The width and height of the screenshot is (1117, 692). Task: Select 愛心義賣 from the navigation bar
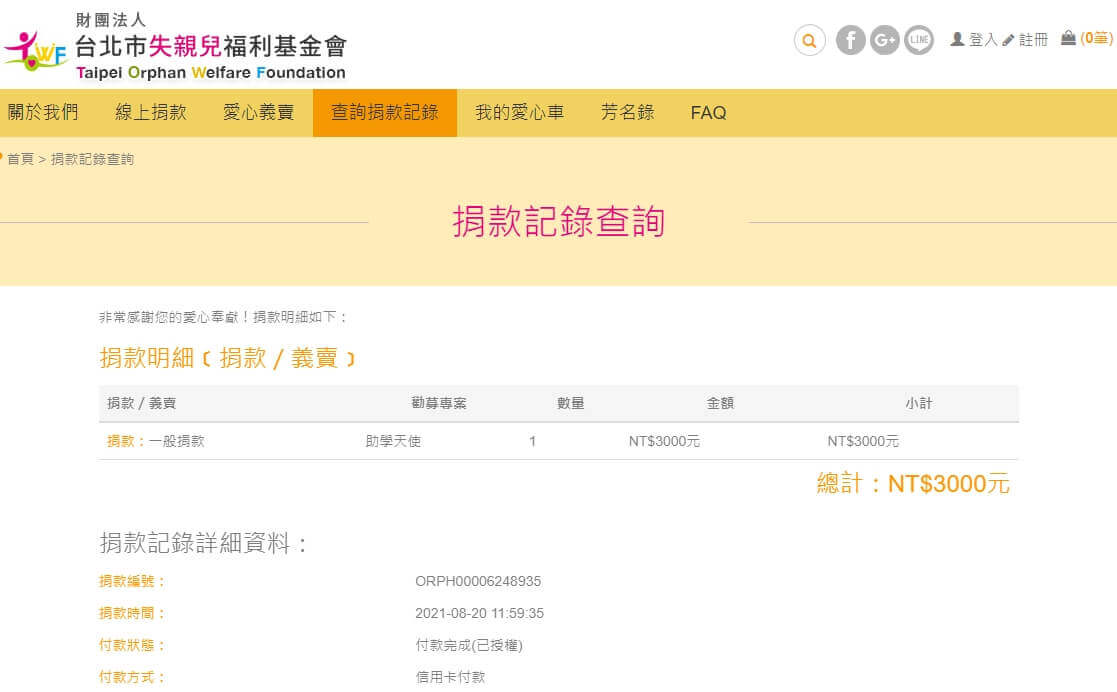tap(258, 113)
